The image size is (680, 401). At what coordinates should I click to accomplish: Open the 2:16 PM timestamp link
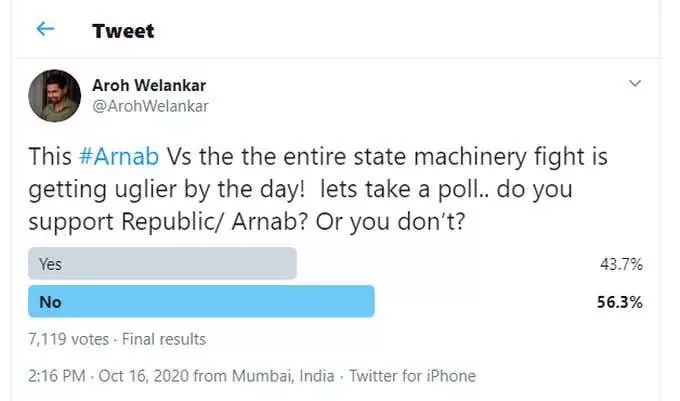tap(57, 376)
